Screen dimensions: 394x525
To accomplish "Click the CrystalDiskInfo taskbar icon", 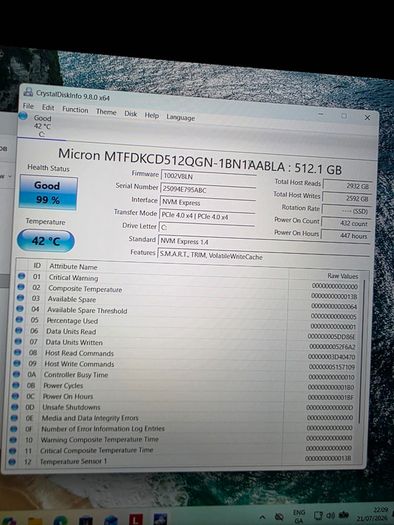I will click(x=160, y=519).
